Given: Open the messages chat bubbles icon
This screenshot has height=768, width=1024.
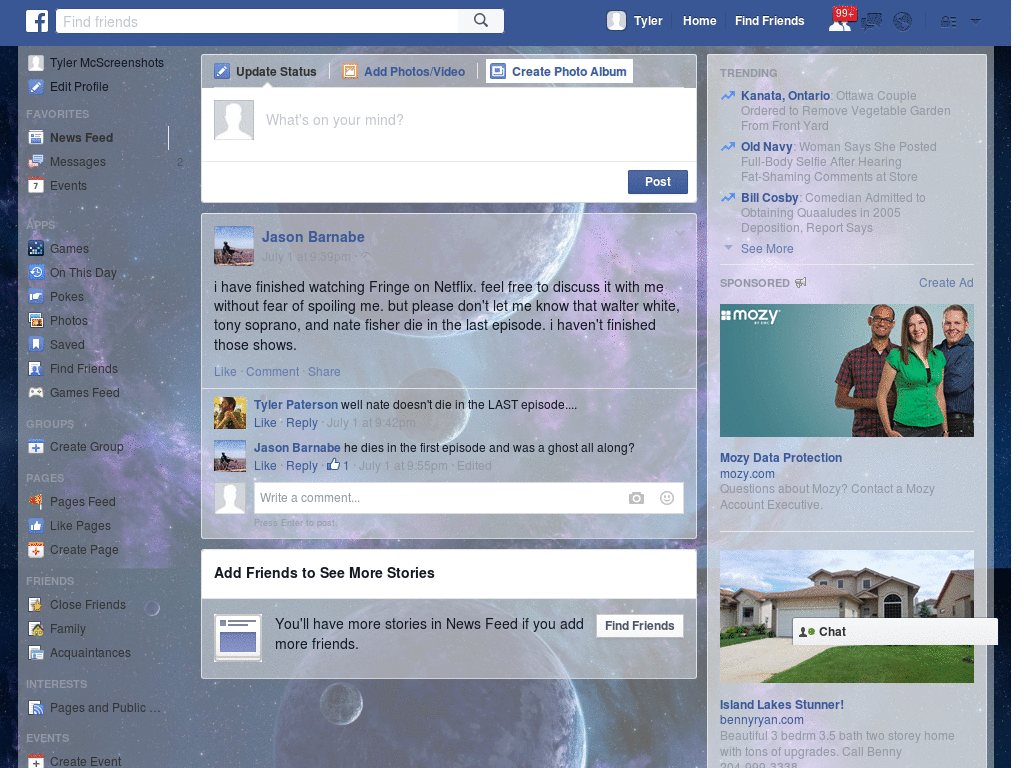Looking at the screenshot, I should [x=871, y=22].
